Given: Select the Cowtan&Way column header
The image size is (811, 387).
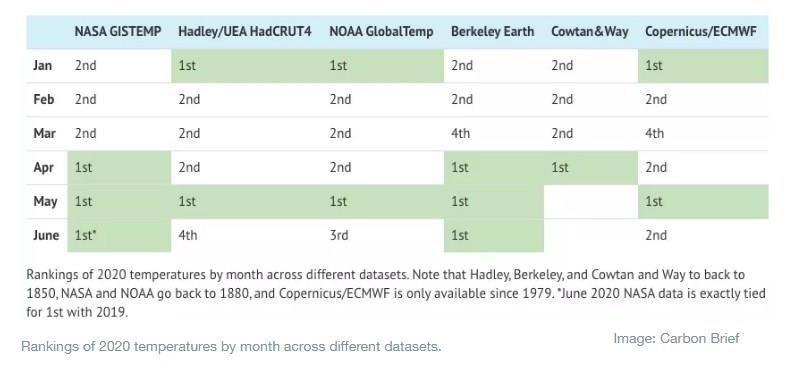Looking at the screenshot, I should 590,32.
